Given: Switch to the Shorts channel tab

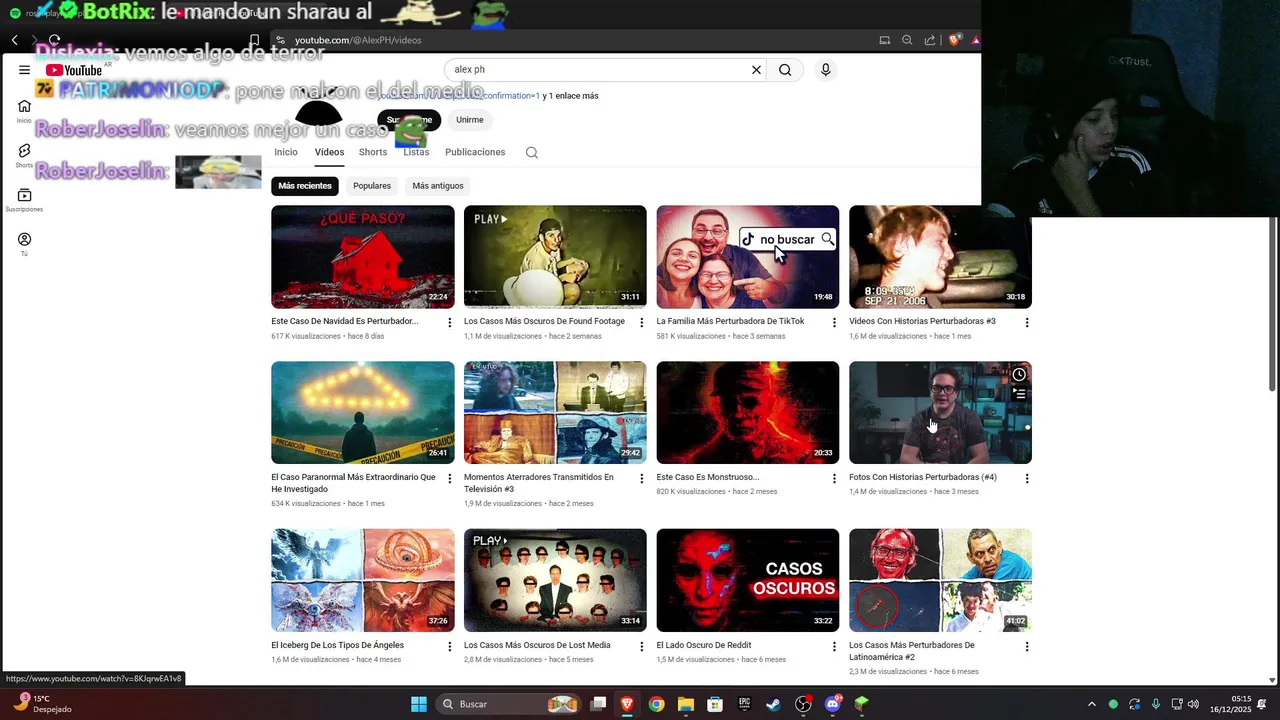Looking at the screenshot, I should click(x=373, y=152).
